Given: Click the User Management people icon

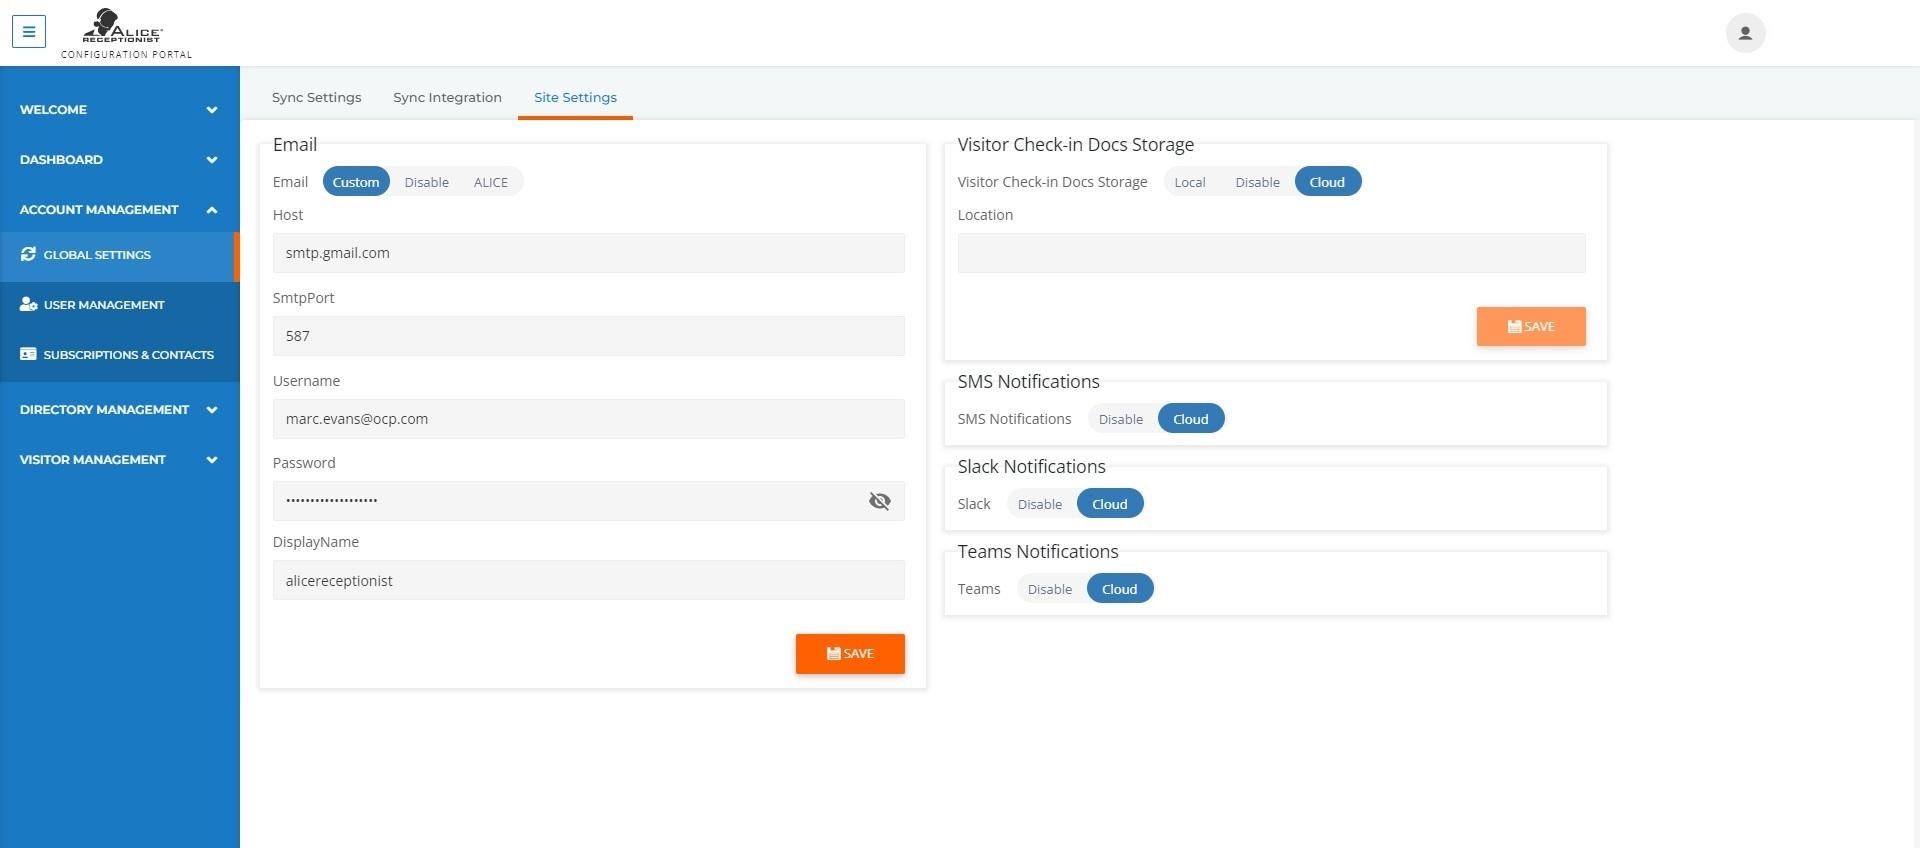Looking at the screenshot, I should [x=28, y=304].
